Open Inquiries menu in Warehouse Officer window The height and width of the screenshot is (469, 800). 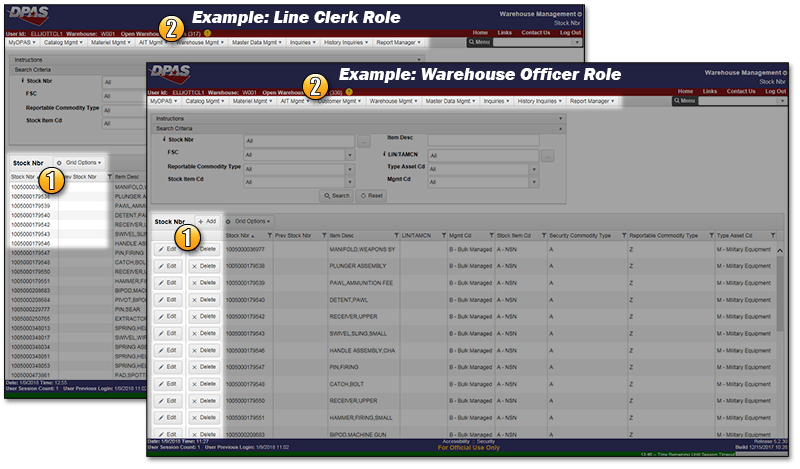[496, 102]
